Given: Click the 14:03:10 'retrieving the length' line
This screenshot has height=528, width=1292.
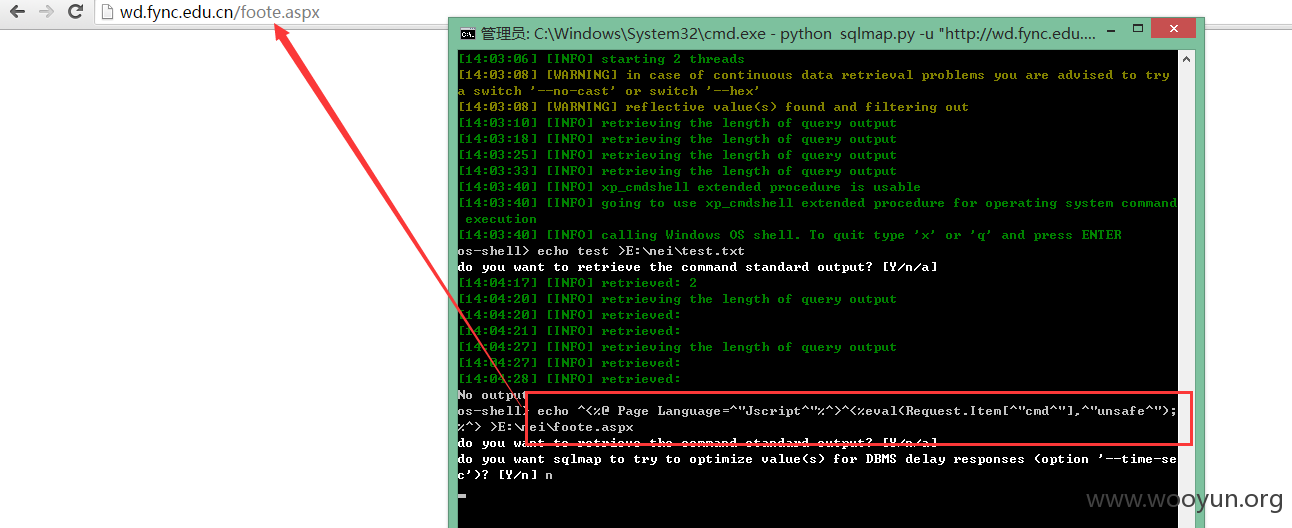Looking at the screenshot, I should click(x=677, y=123).
